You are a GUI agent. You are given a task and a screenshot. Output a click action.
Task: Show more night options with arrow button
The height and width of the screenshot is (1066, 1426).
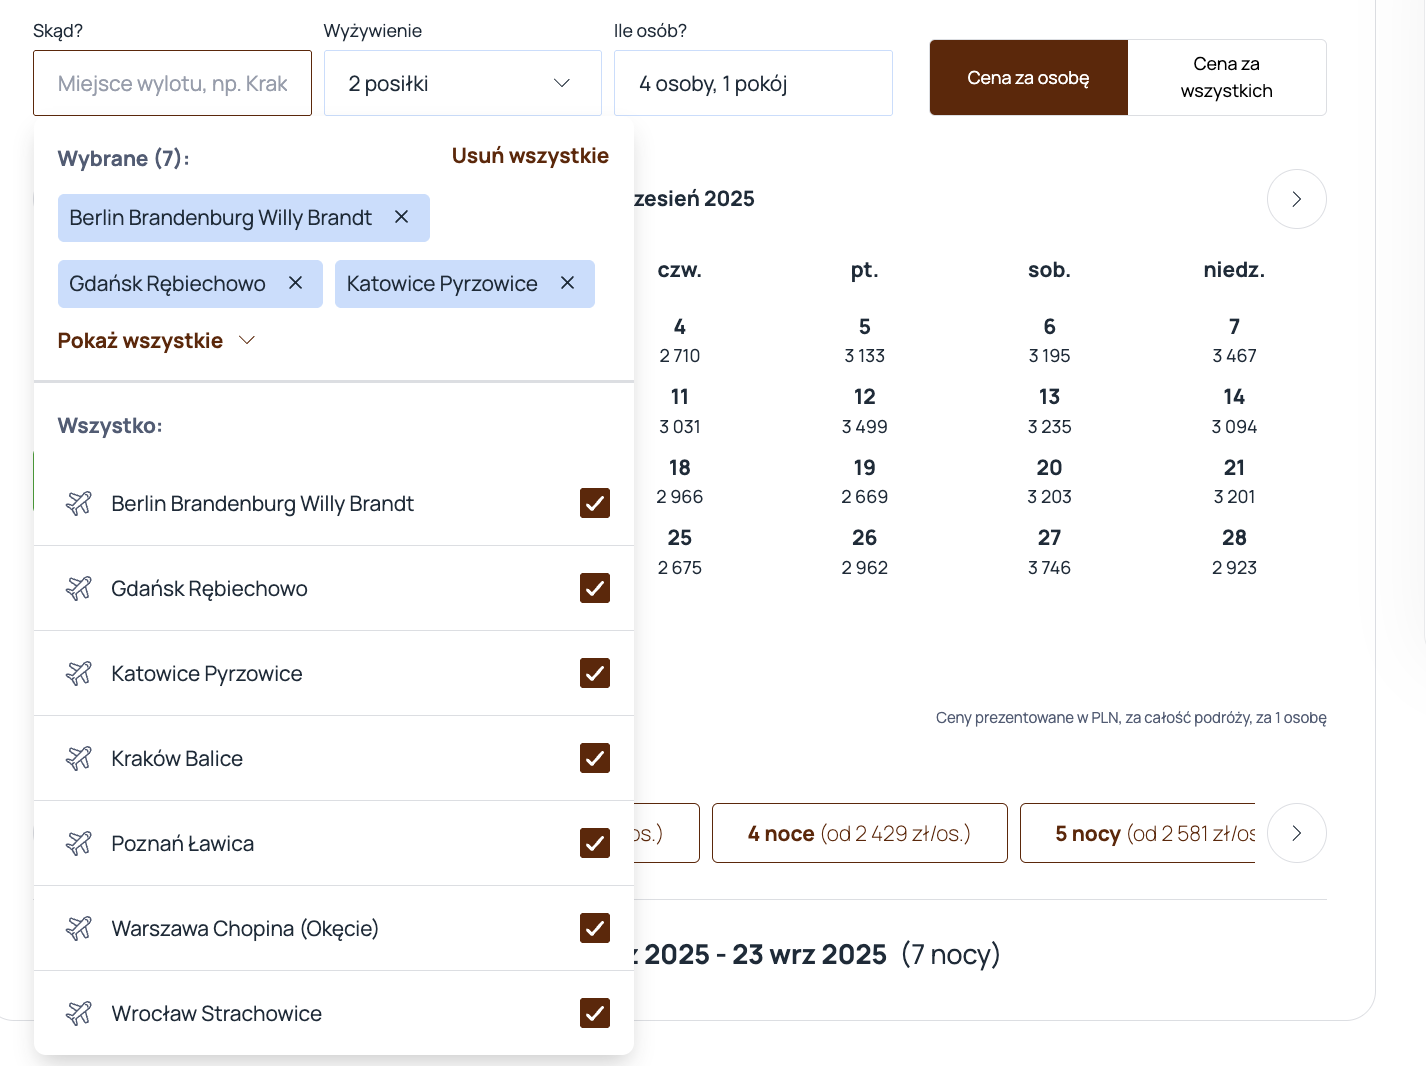pos(1296,833)
